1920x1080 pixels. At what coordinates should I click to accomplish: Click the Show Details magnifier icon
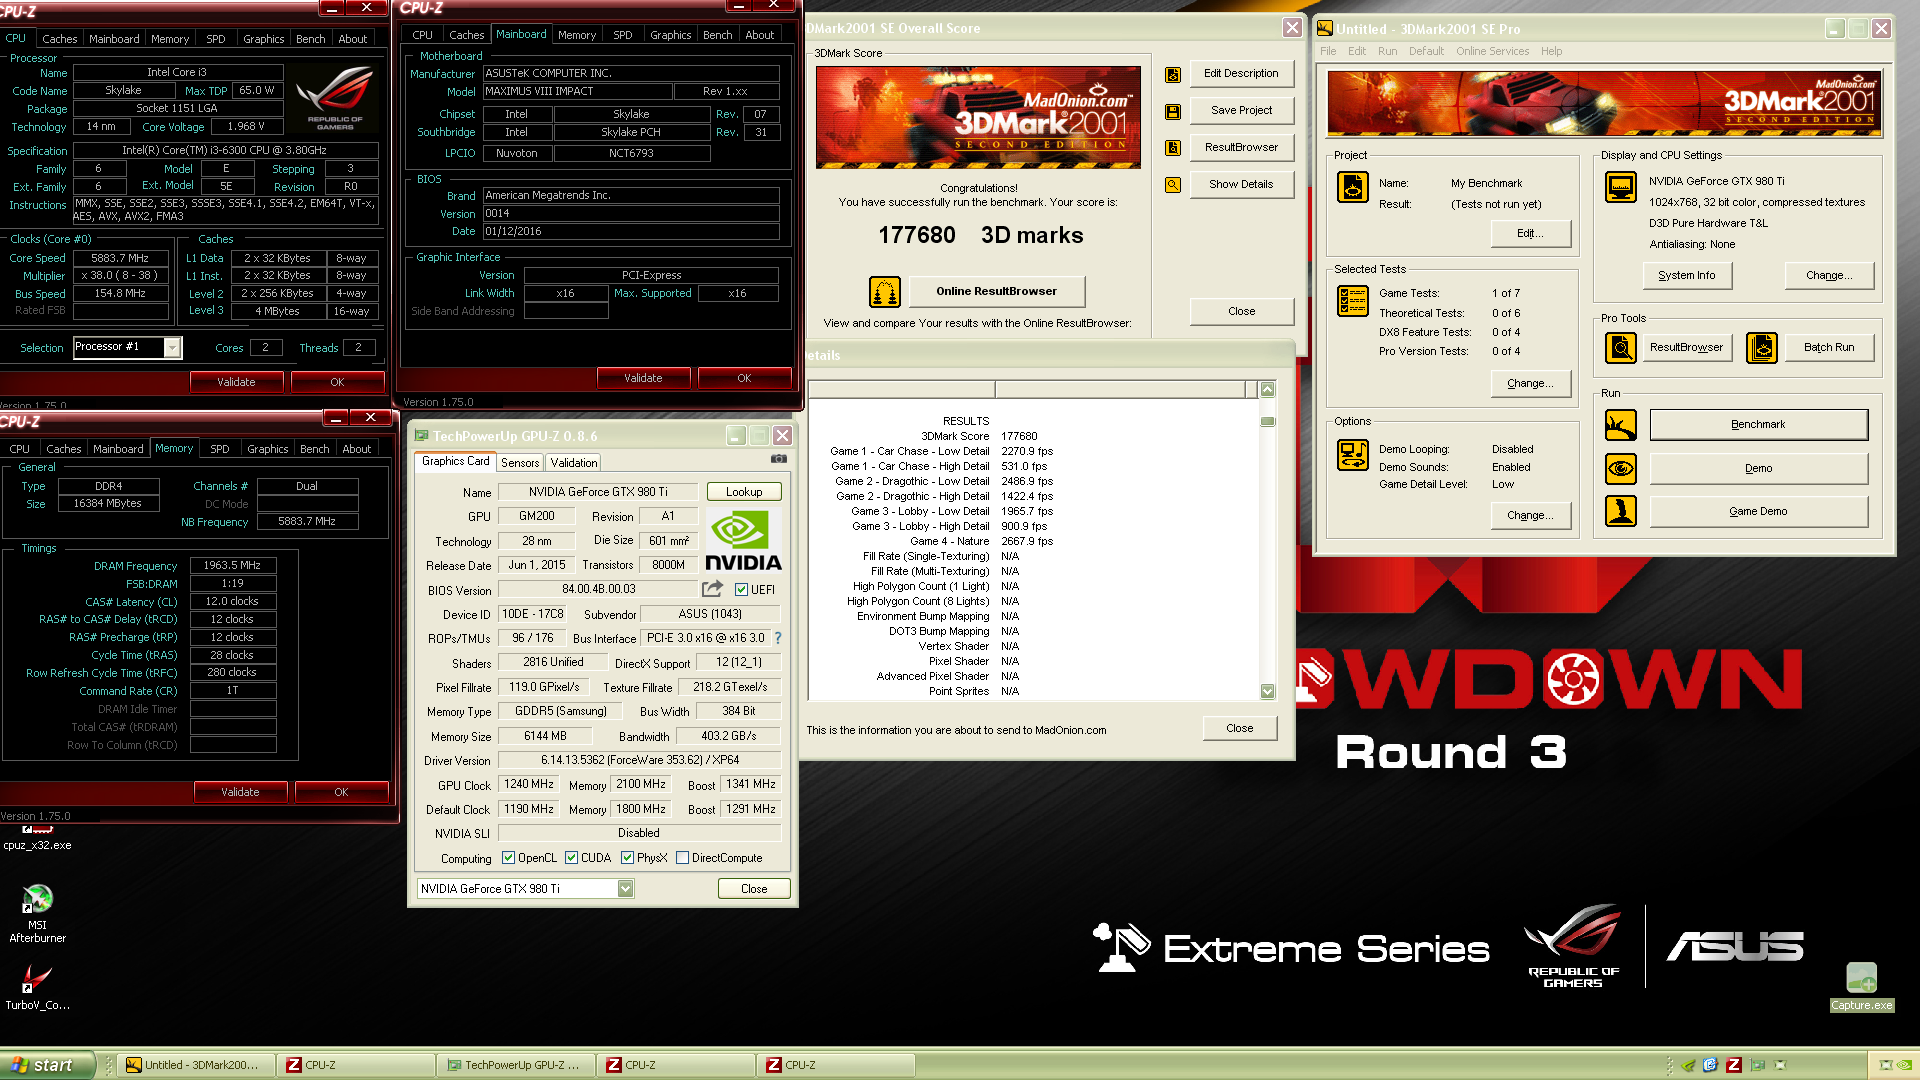[x=1173, y=185]
